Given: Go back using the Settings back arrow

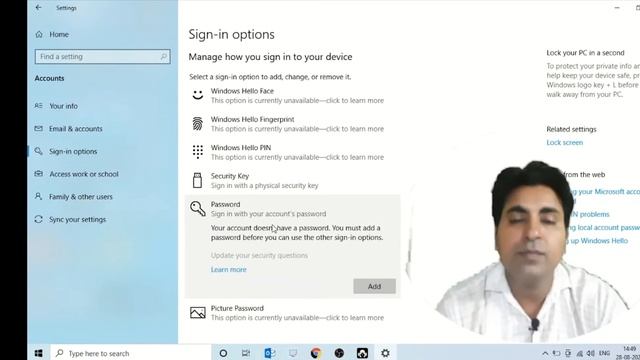Looking at the screenshot, I should coord(38,7).
